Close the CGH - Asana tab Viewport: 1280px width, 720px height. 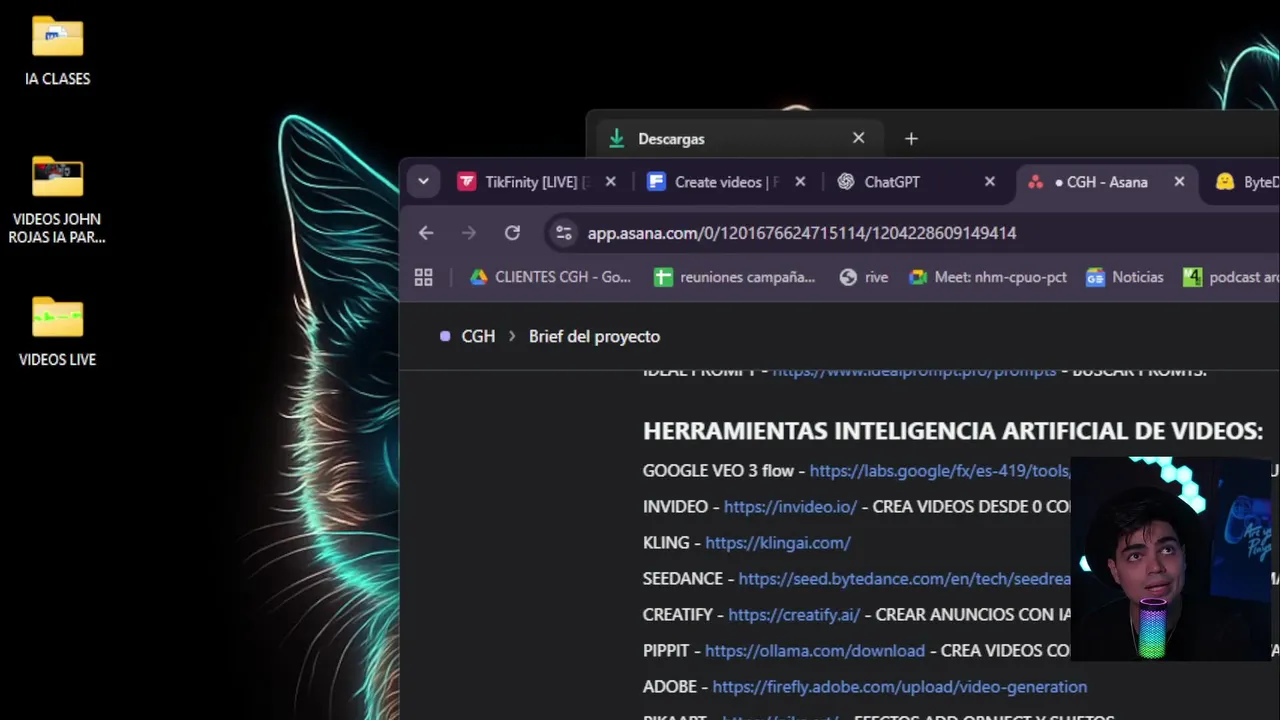[x=1179, y=182]
